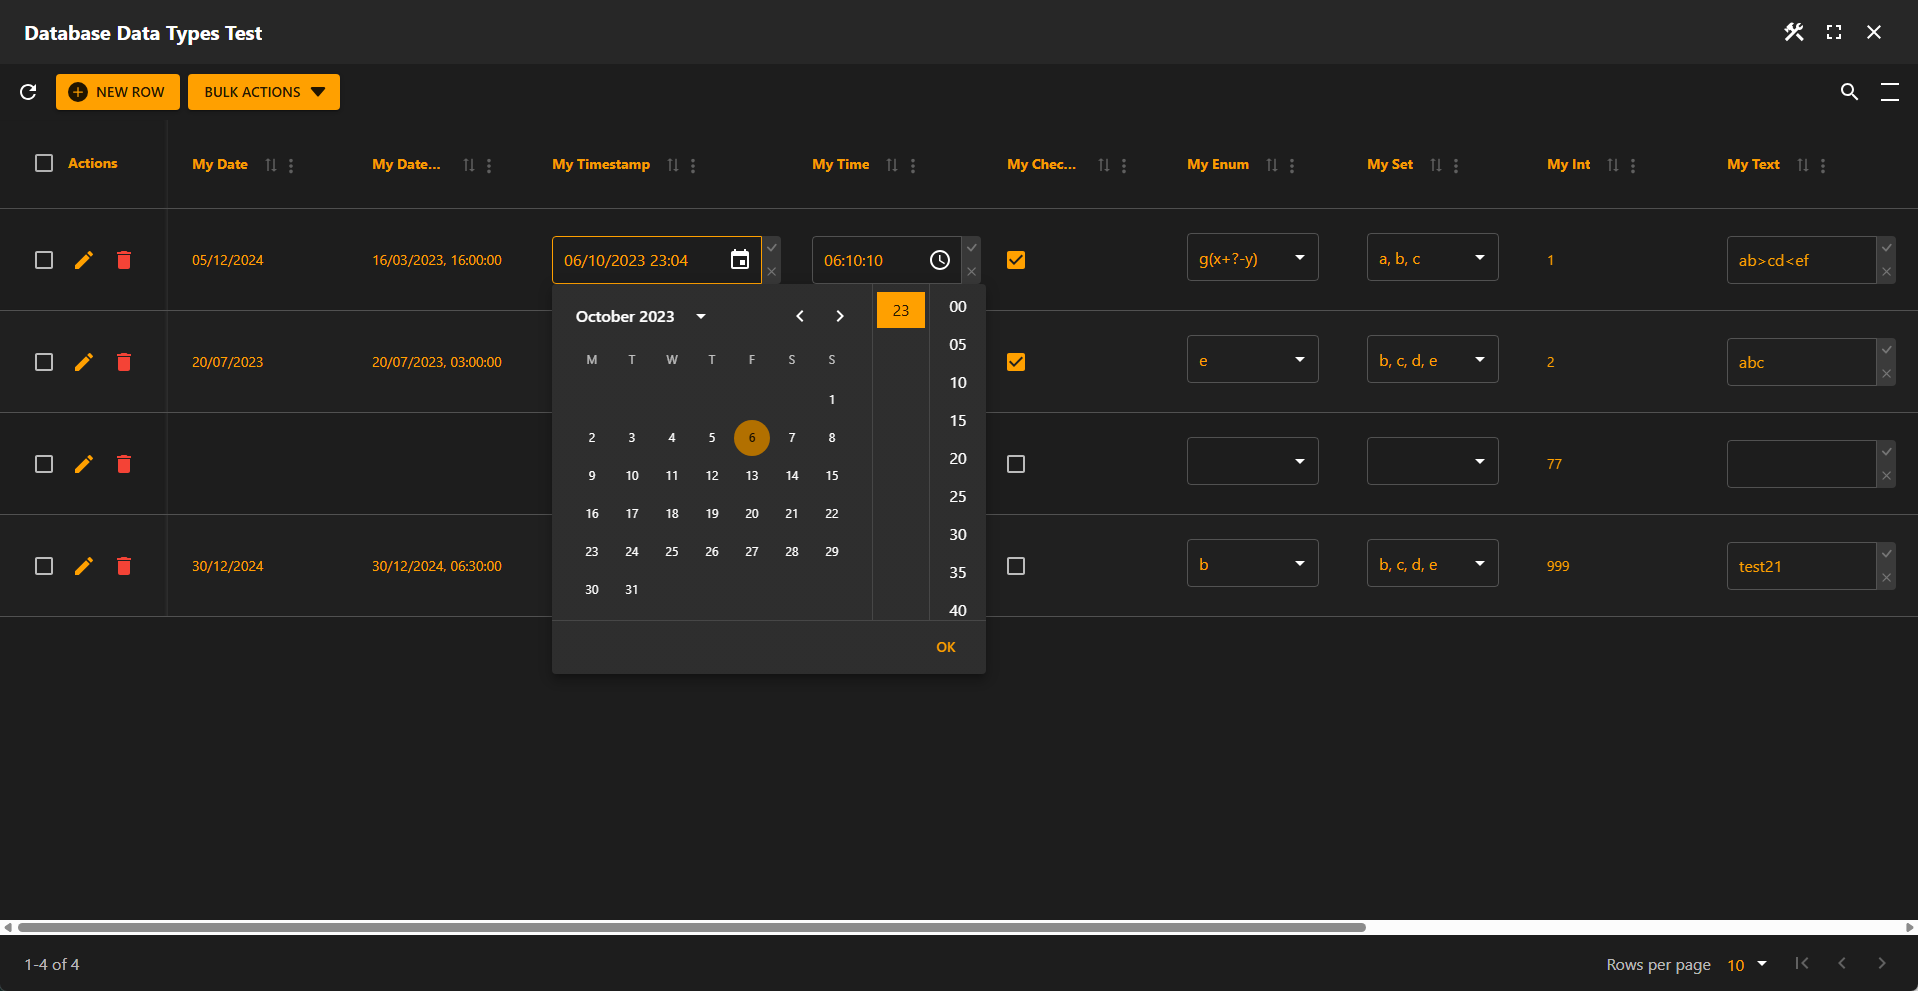This screenshot has width=1918, height=991.
Task: Expand the My Set dropdown showing a, b, c
Action: tap(1432, 258)
